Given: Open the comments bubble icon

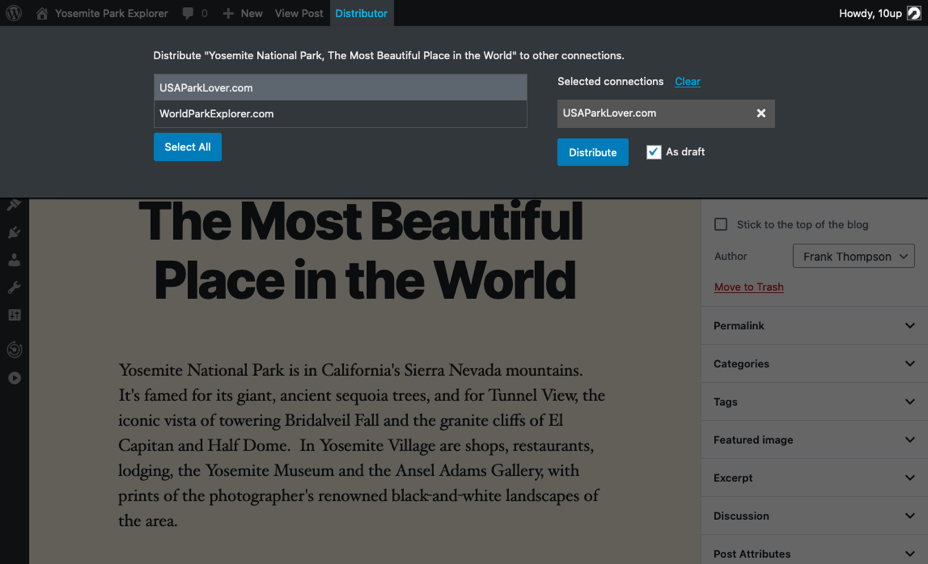Looking at the screenshot, I should pos(188,13).
